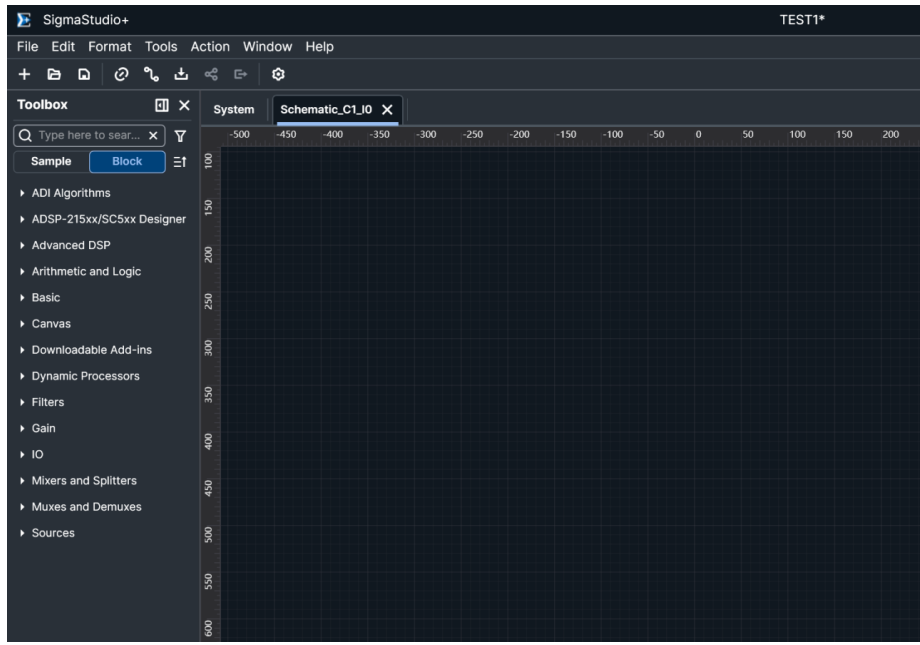
Task: Switch to the System tab
Action: pyautogui.click(x=234, y=110)
